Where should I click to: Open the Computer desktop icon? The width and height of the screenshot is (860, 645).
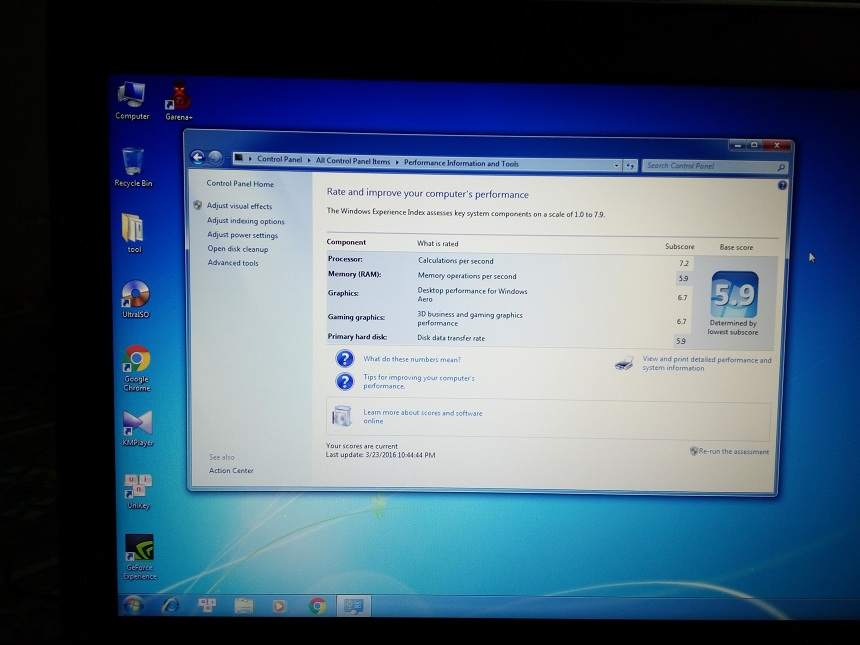coord(132,100)
